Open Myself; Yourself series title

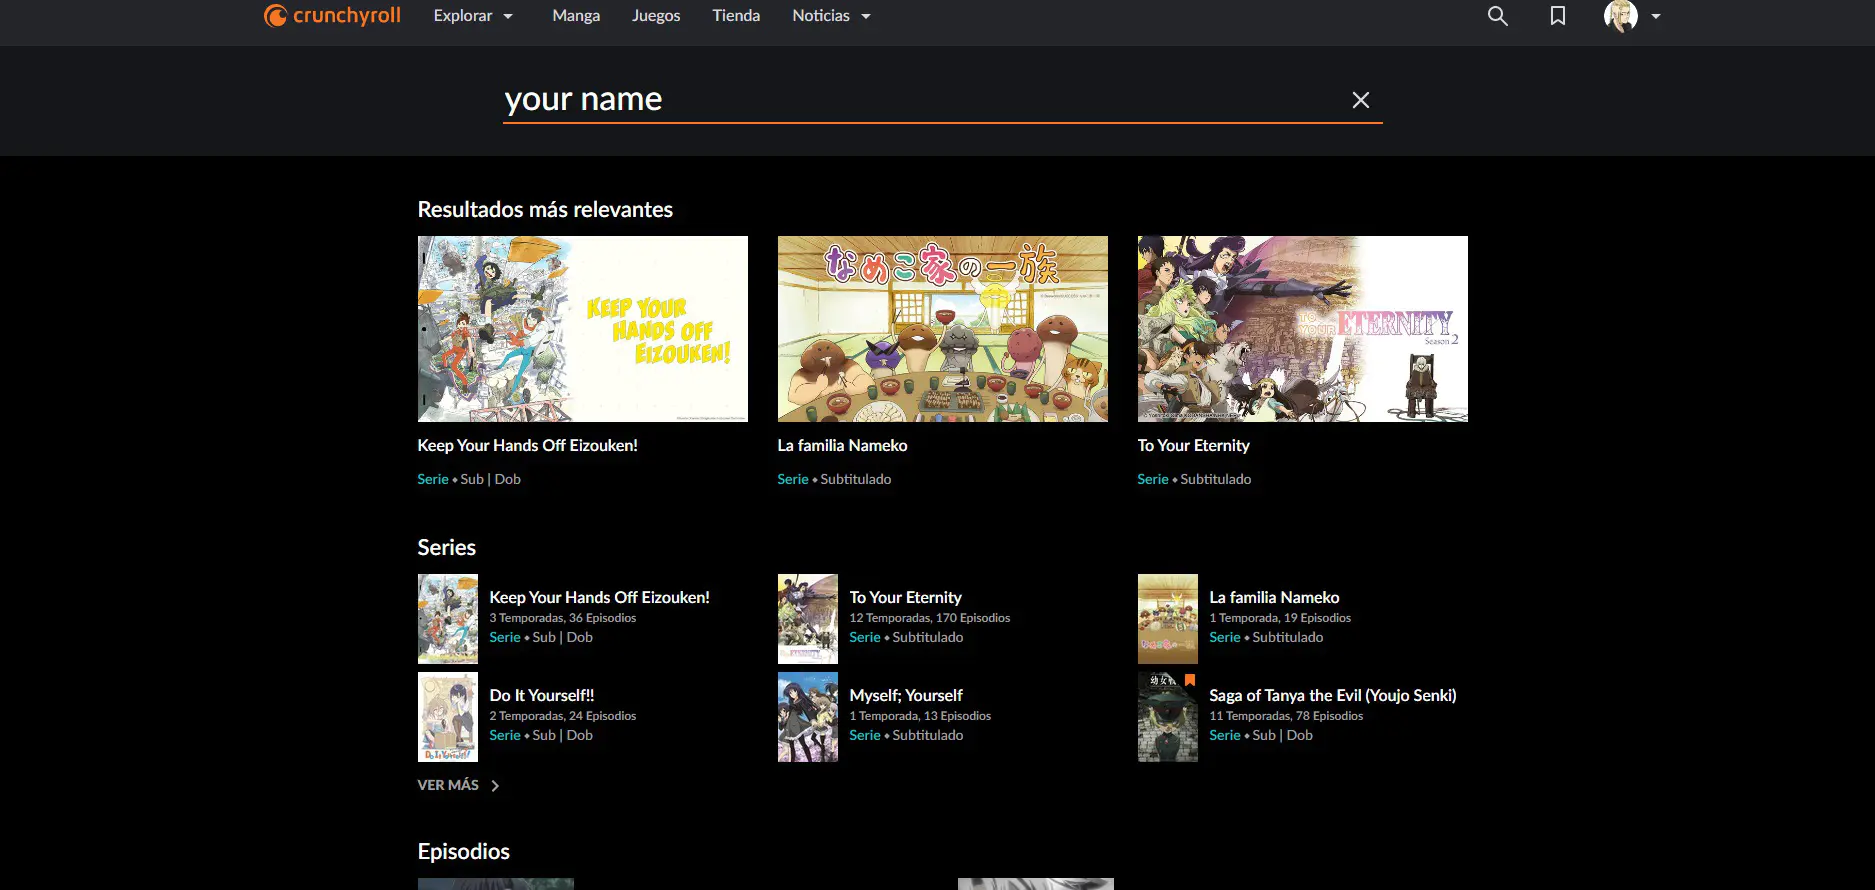pos(906,696)
